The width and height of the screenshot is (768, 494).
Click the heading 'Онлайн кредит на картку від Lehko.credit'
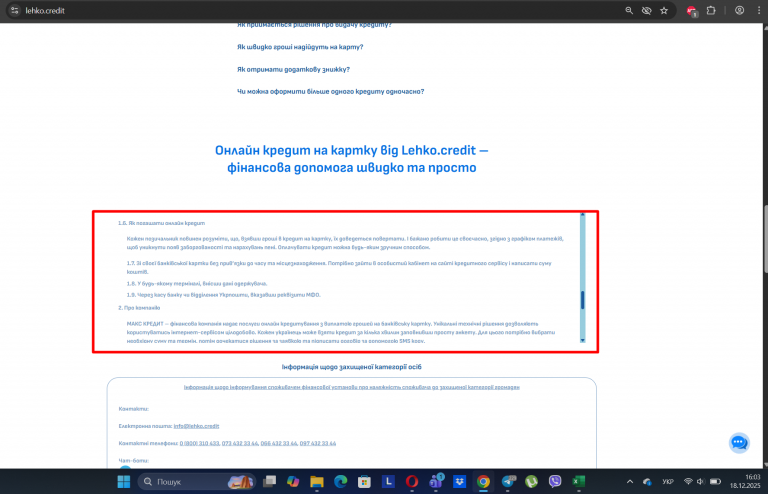351,150
